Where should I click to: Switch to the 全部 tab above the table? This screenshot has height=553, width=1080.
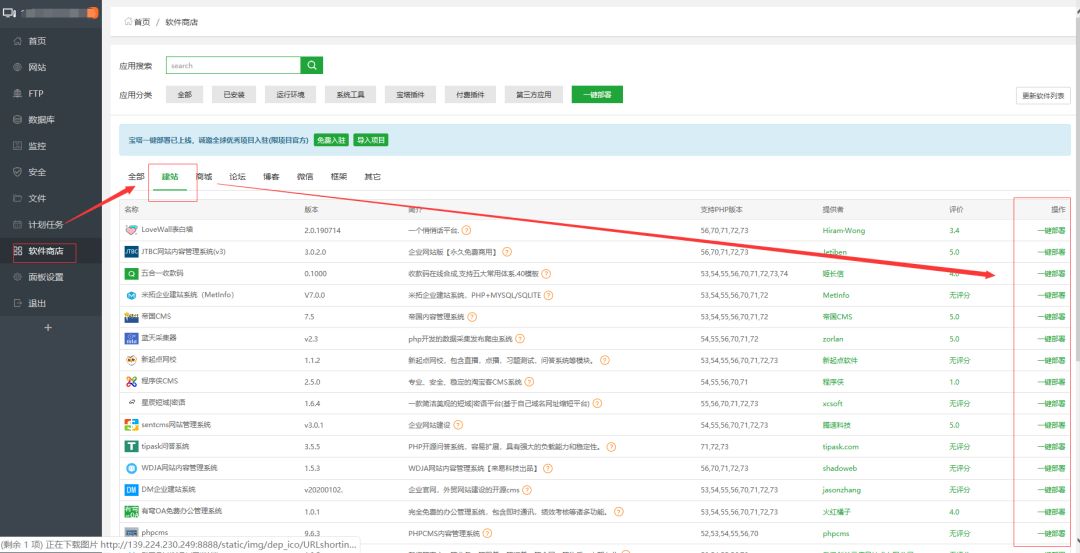136,177
